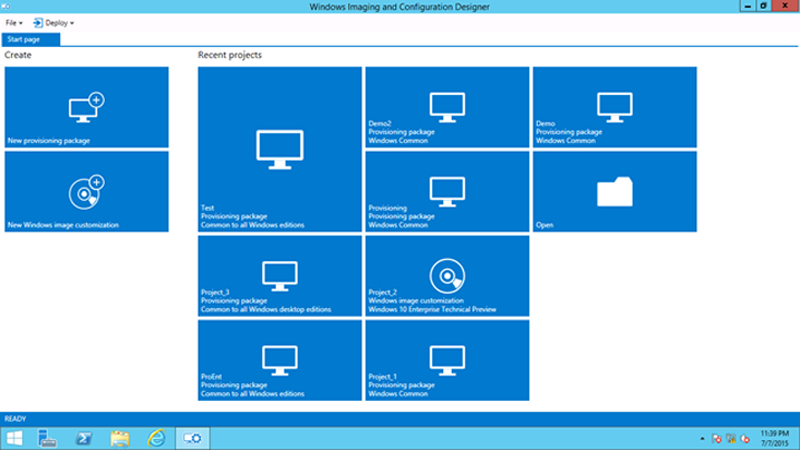Open File Explorer from the taskbar
800x450 pixels.
120,438
